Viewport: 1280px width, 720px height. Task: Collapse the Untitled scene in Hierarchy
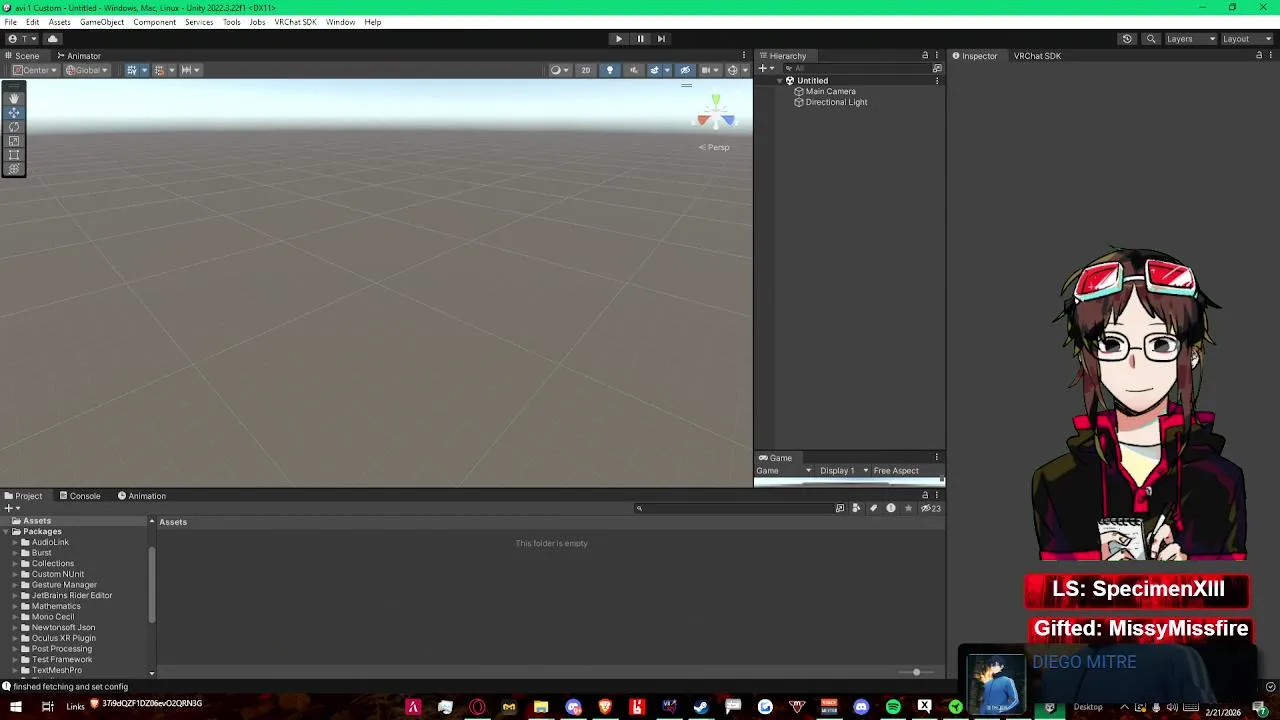[x=780, y=81]
